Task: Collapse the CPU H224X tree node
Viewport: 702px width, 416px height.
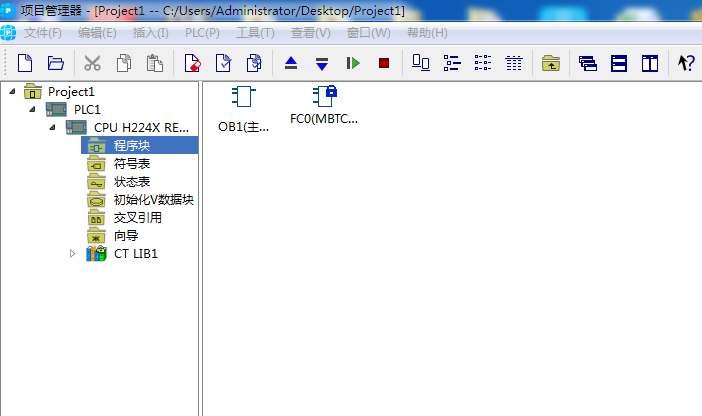Action: click(x=52, y=128)
